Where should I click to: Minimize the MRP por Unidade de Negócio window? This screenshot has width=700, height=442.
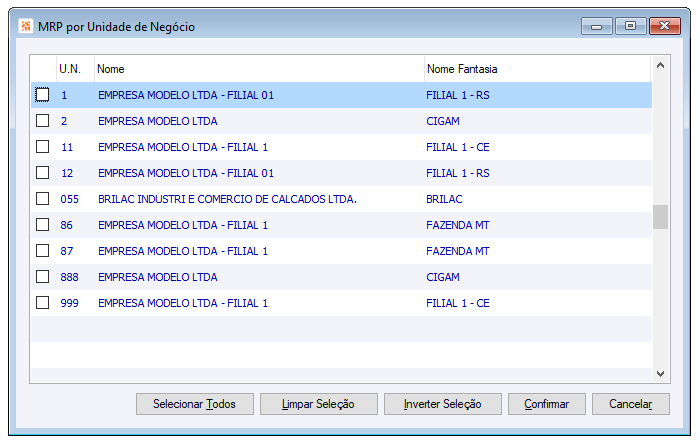(x=597, y=26)
